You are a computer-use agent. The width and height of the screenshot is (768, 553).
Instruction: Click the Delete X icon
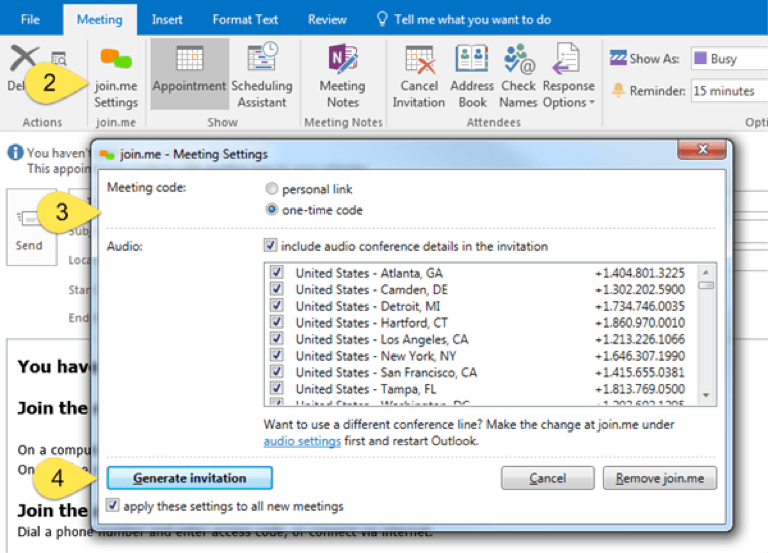click(24, 58)
